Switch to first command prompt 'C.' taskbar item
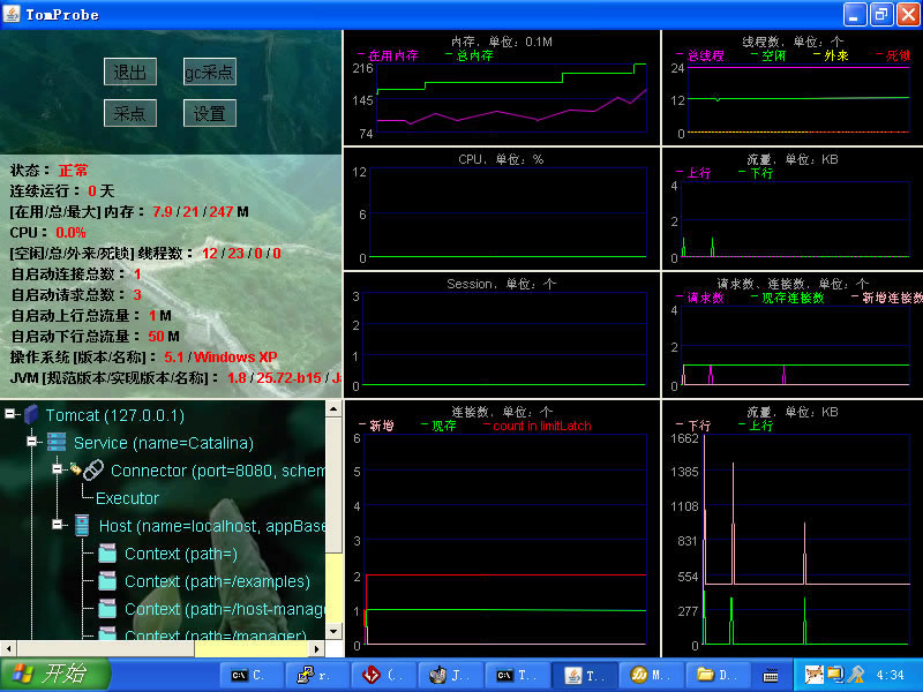This screenshot has width=923, height=692. coord(251,676)
